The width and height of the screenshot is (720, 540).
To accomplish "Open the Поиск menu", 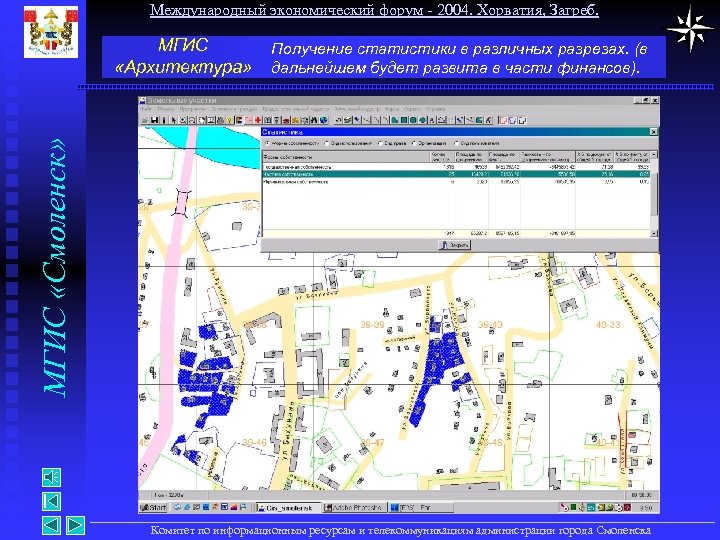I will [x=165, y=109].
